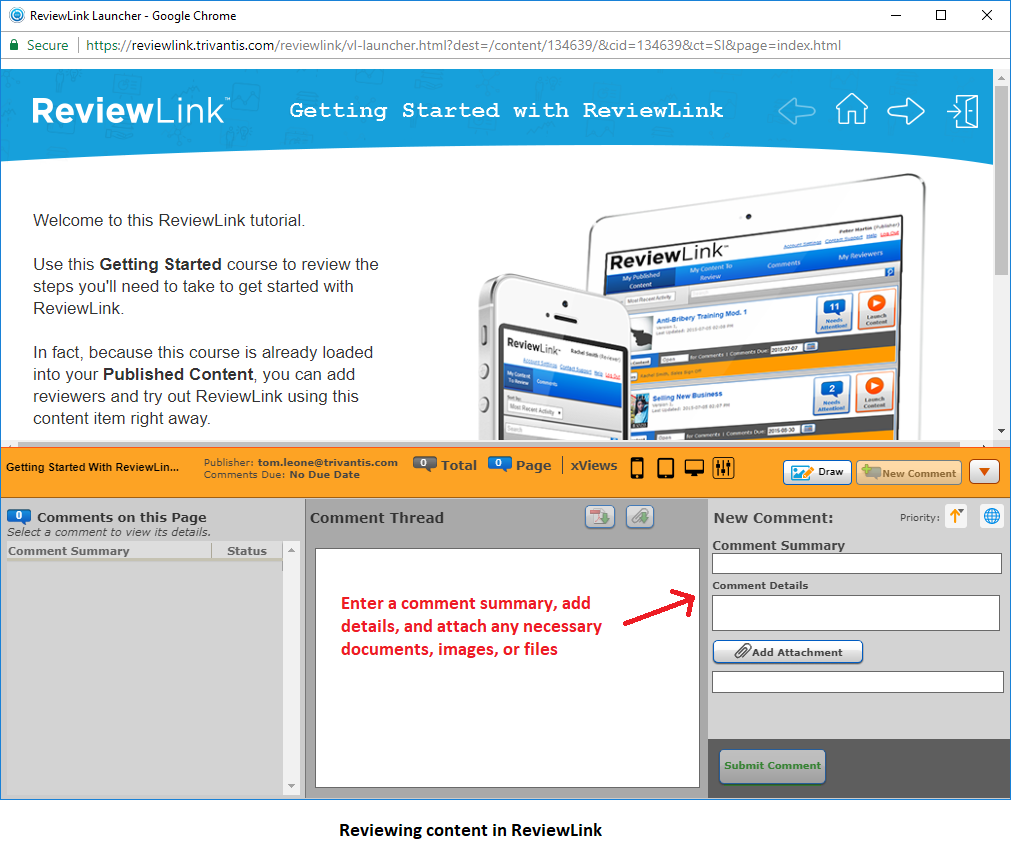Click the Comment Thread message area
The width and height of the screenshot is (1011, 852).
tap(507, 668)
